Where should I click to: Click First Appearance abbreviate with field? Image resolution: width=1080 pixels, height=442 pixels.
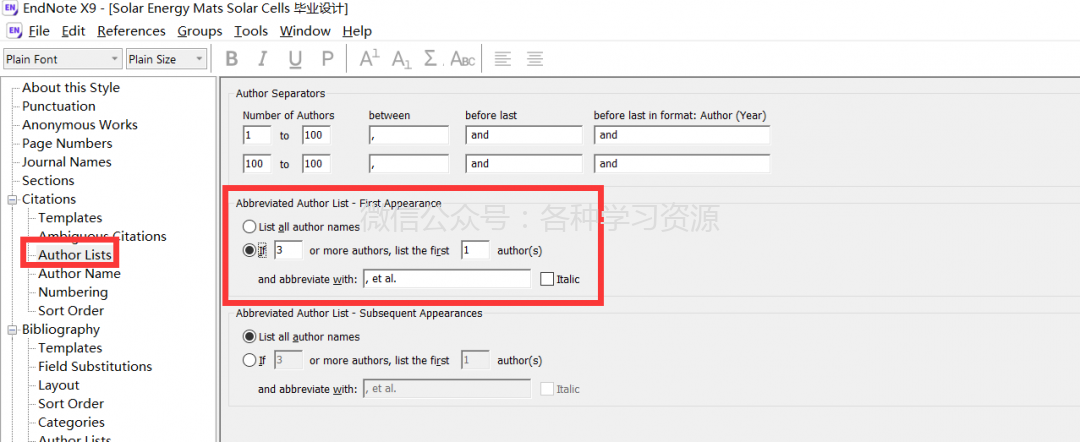(x=446, y=279)
